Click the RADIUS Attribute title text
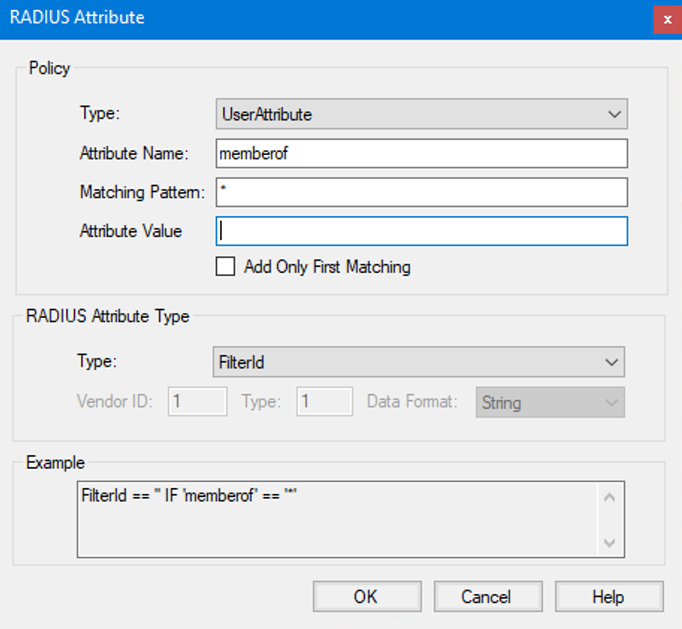The height and width of the screenshot is (629, 682). (x=77, y=17)
